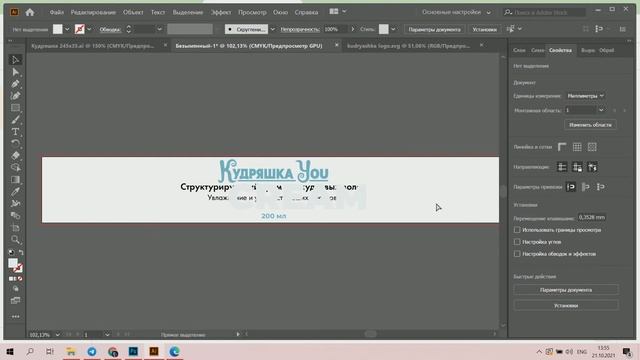640x360 pixels.
Task: Switch to the Слои panel tab
Action: click(x=519, y=50)
